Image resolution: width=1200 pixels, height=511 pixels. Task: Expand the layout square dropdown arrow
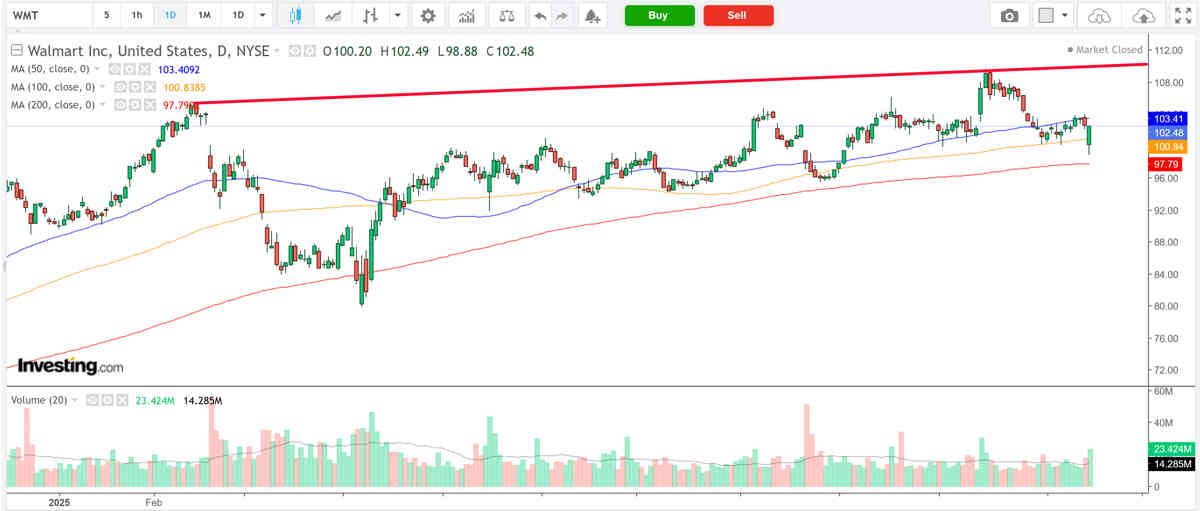tap(1065, 16)
